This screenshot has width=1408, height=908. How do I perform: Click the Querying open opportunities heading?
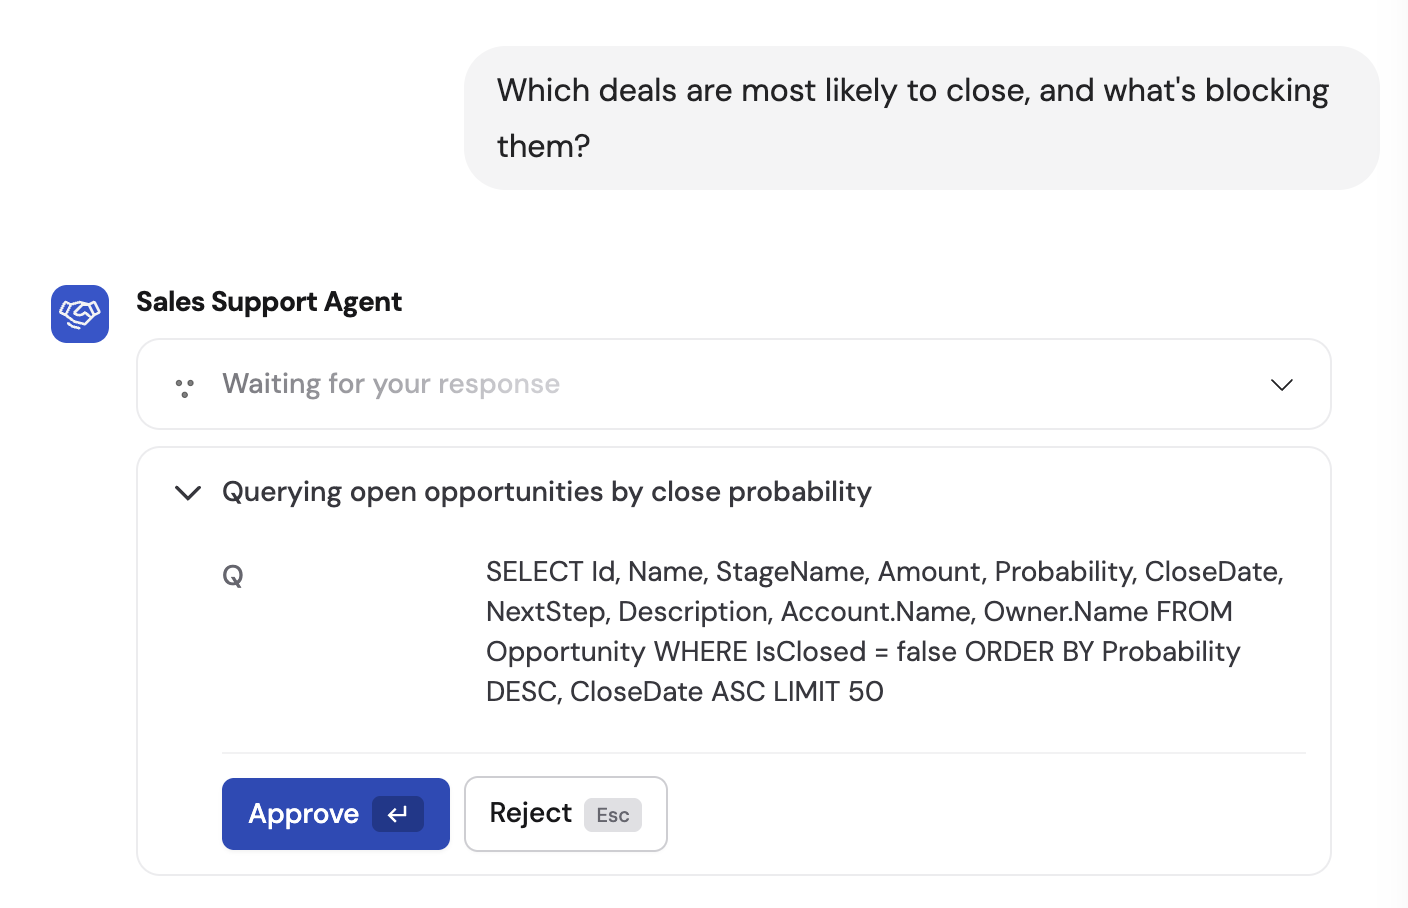546,491
